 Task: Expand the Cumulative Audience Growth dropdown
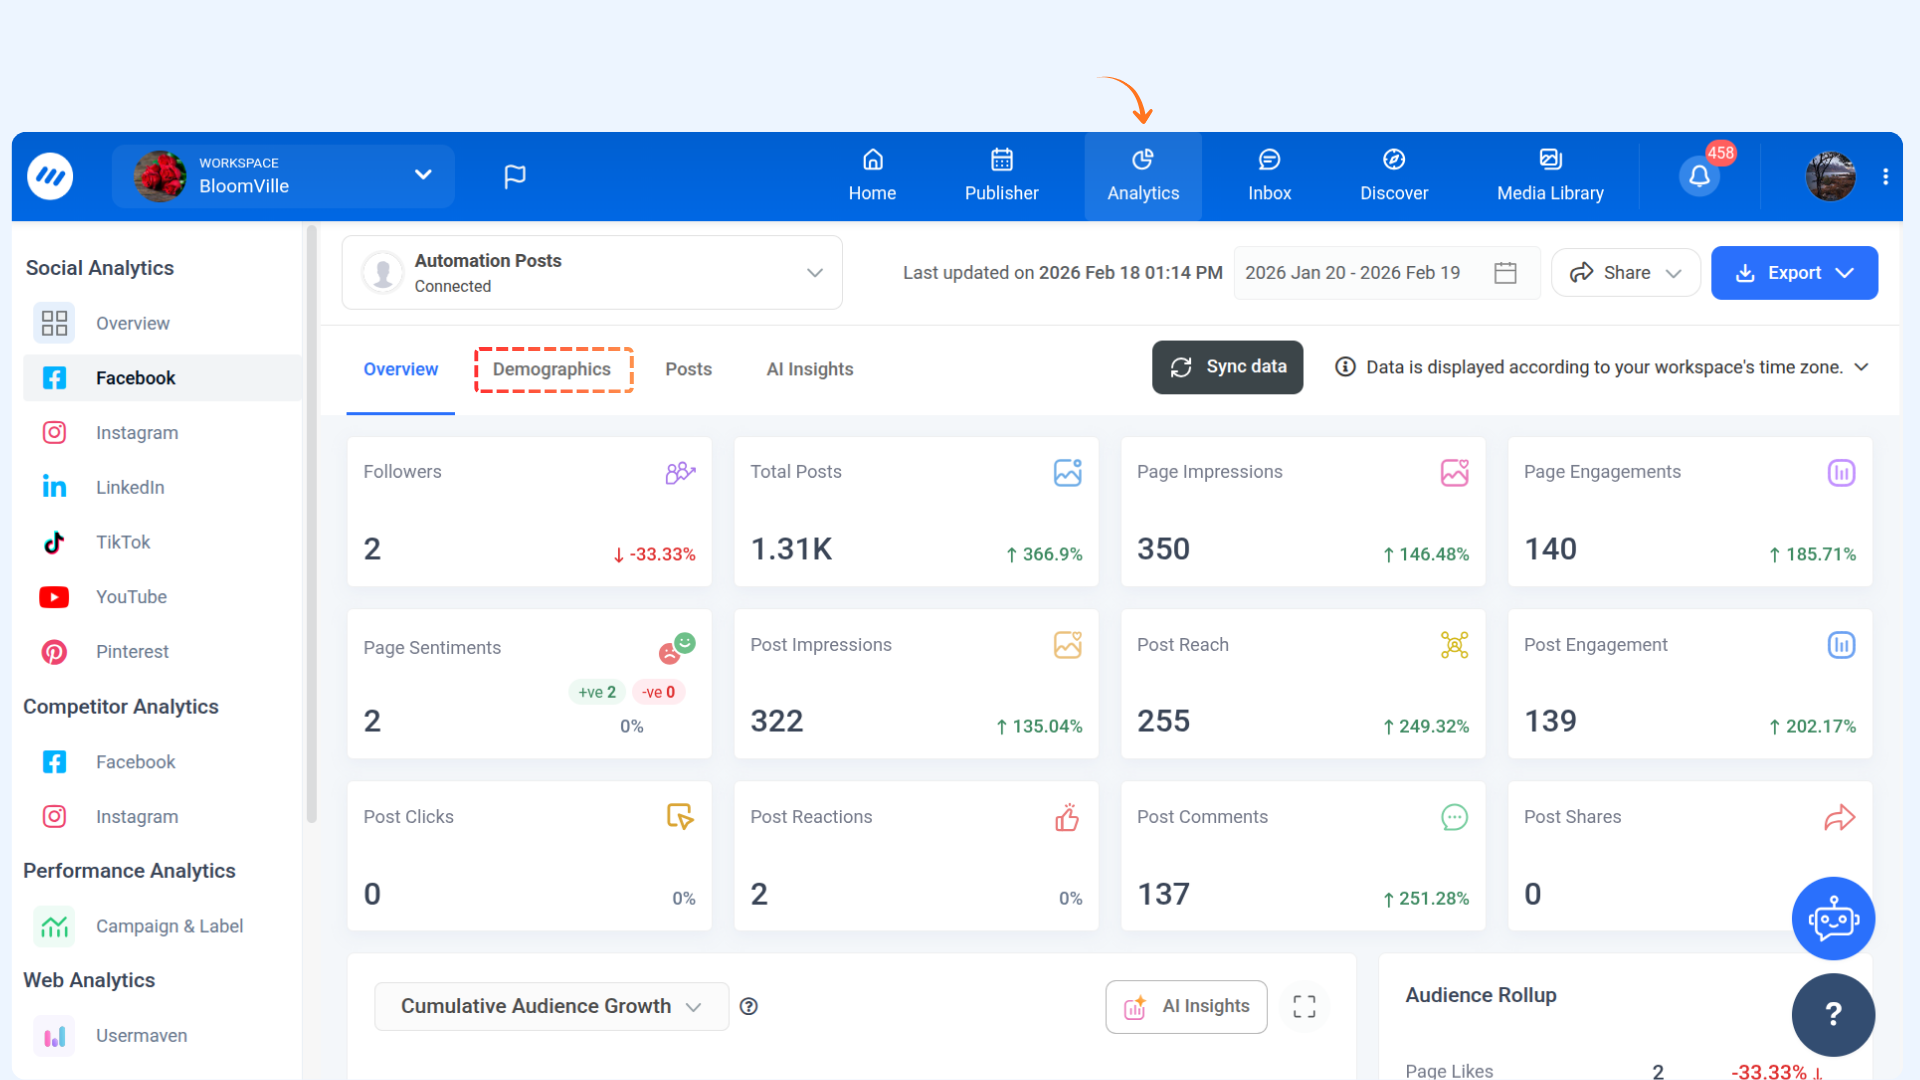click(551, 1006)
